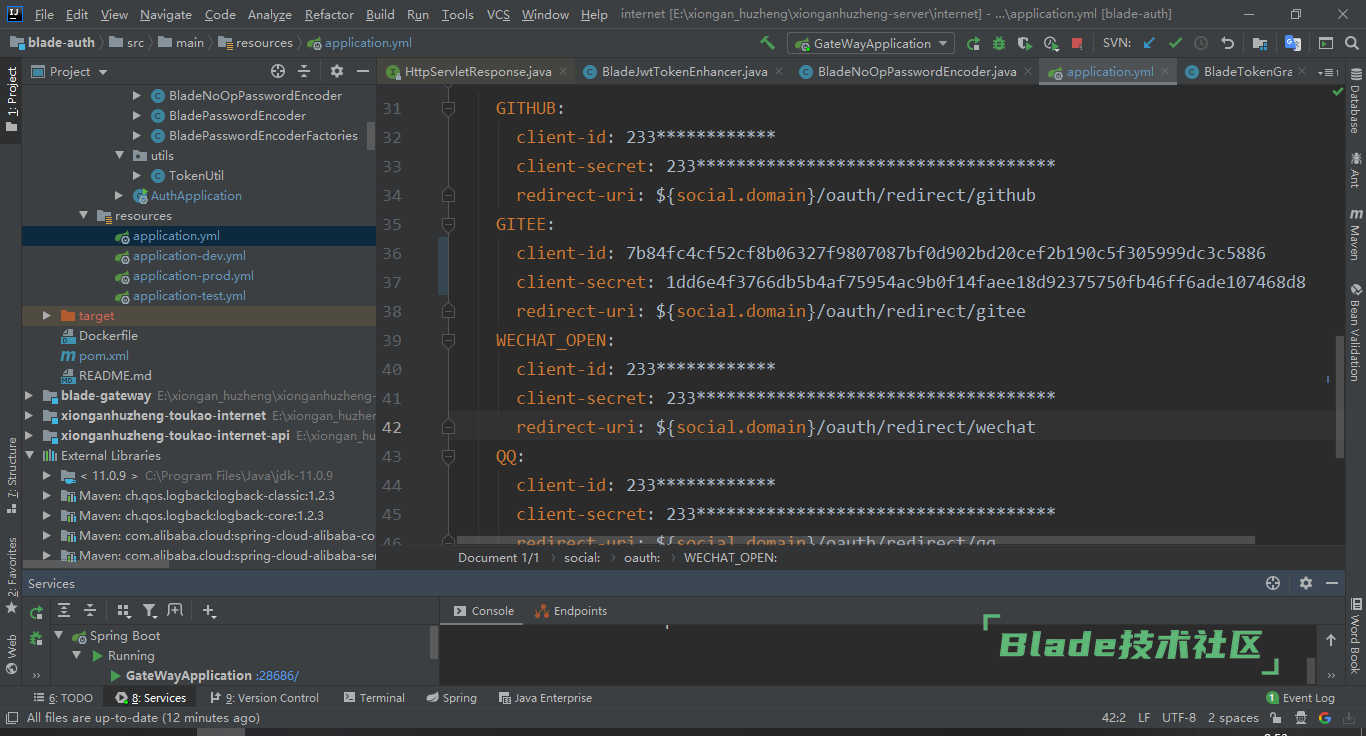Open the File menu
This screenshot has width=1366, height=736.
pos(44,14)
